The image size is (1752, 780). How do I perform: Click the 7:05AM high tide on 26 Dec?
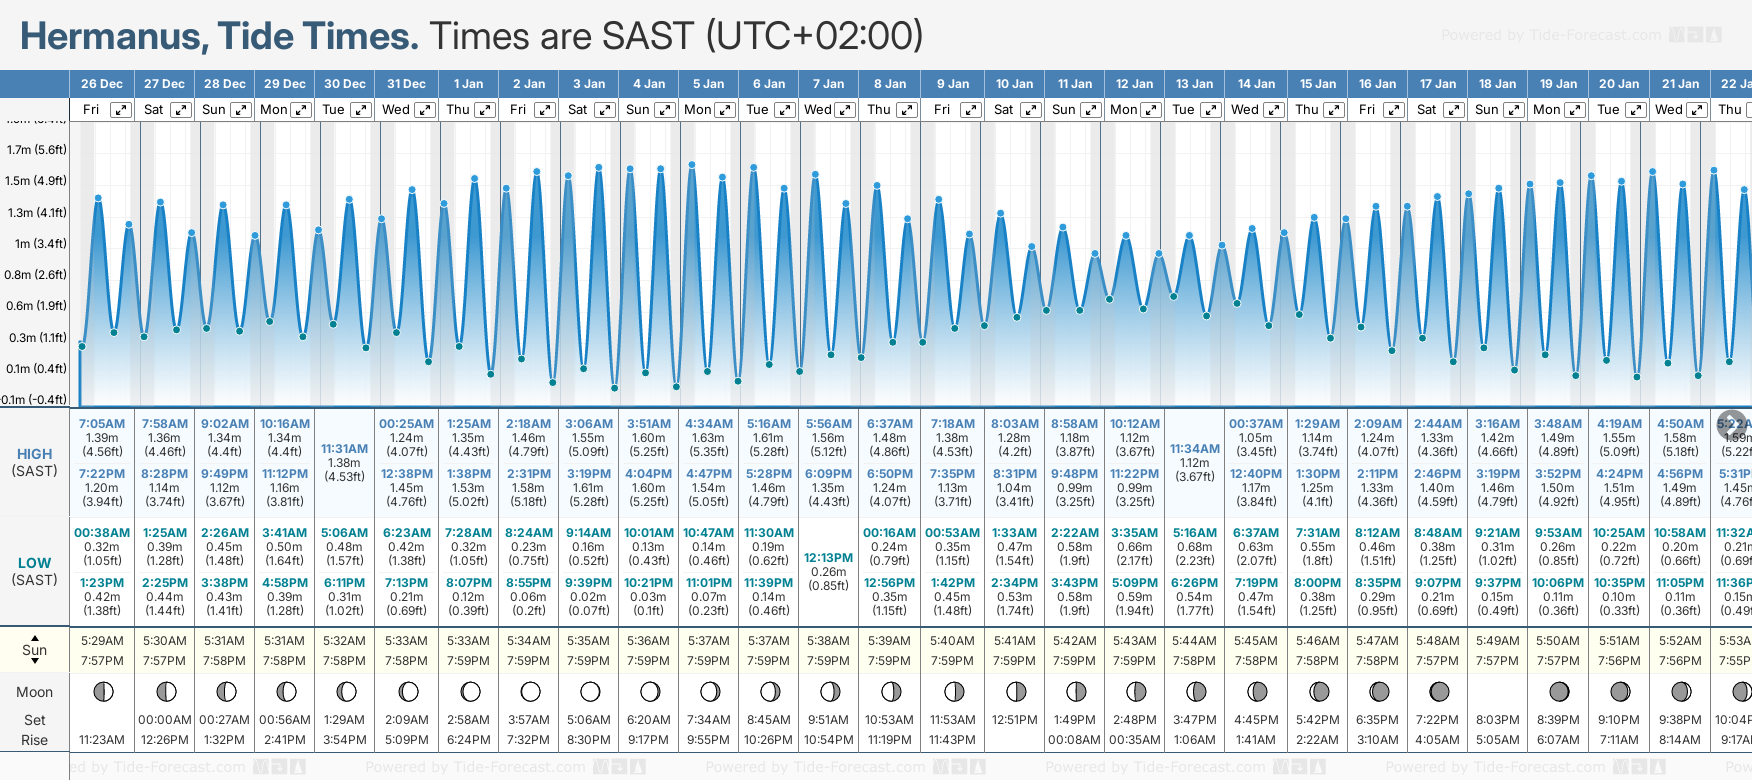click(102, 424)
